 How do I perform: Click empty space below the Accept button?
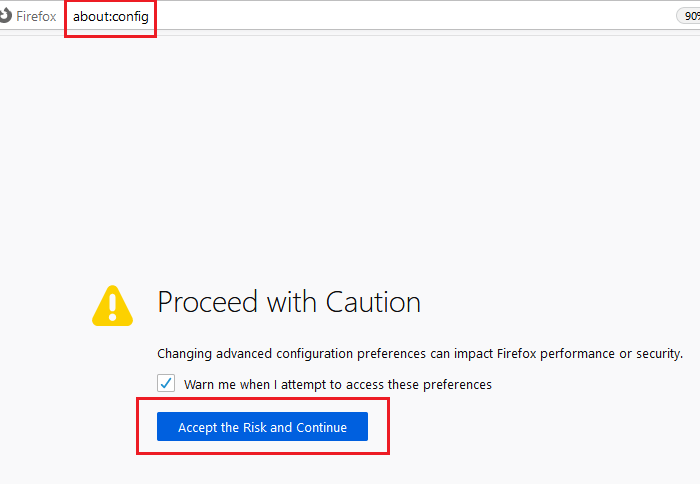click(x=262, y=468)
